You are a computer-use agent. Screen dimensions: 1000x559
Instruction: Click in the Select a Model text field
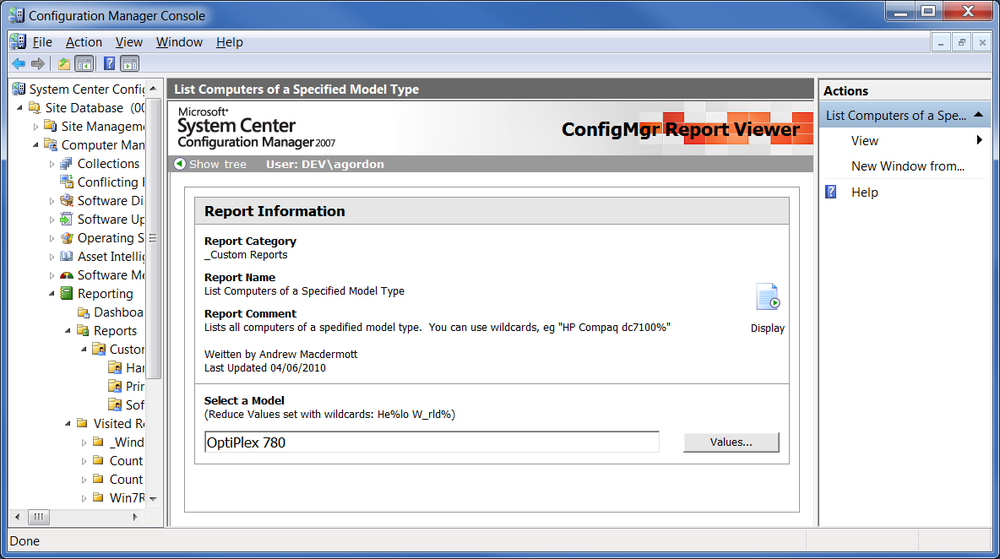click(432, 442)
